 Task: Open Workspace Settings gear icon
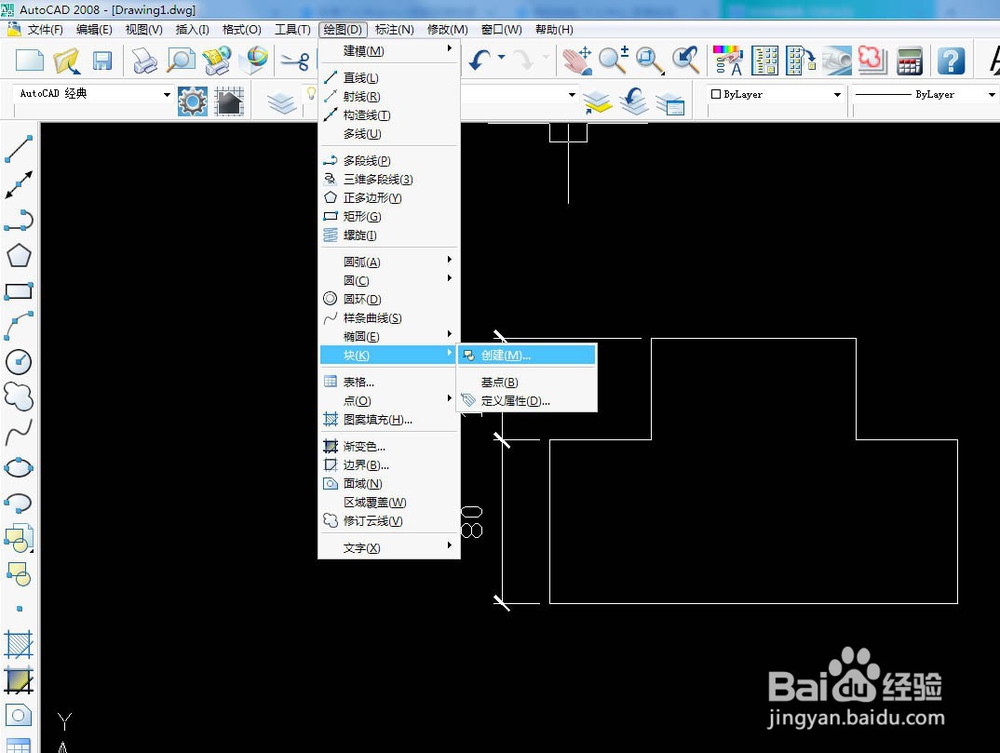[x=193, y=101]
